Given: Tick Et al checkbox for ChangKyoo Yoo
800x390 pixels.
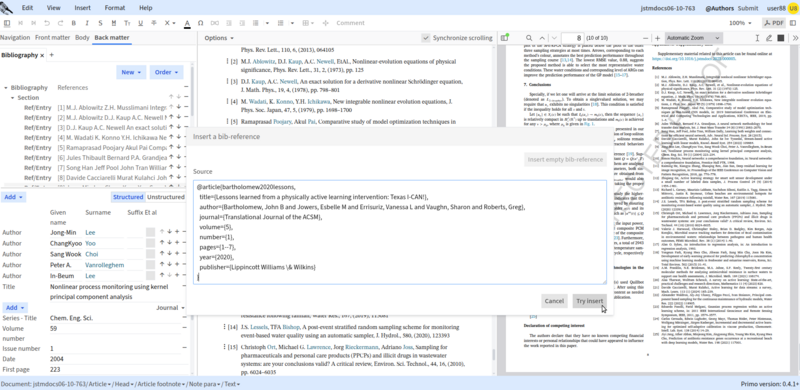Looking at the screenshot, I should coord(150,243).
